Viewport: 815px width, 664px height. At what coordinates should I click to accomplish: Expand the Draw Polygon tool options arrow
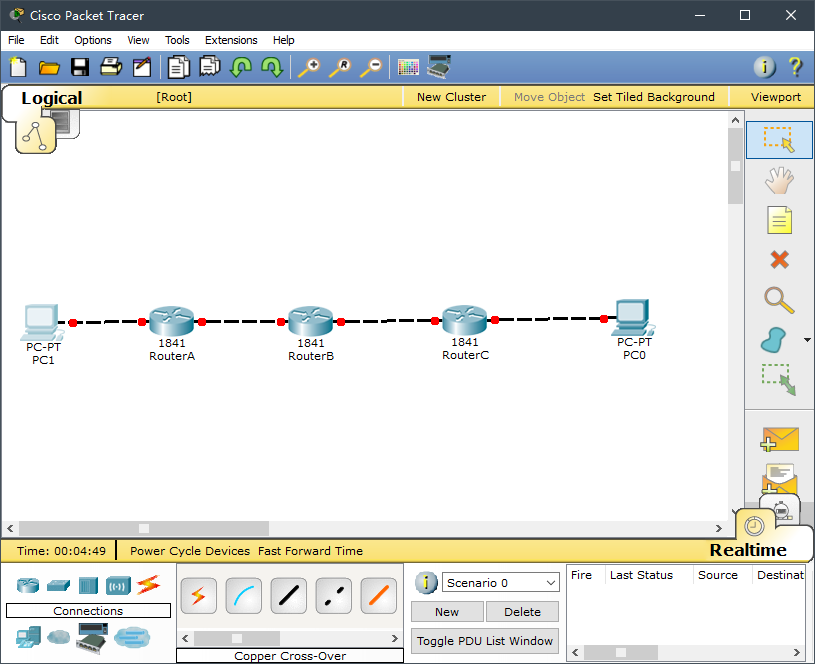coord(807,340)
